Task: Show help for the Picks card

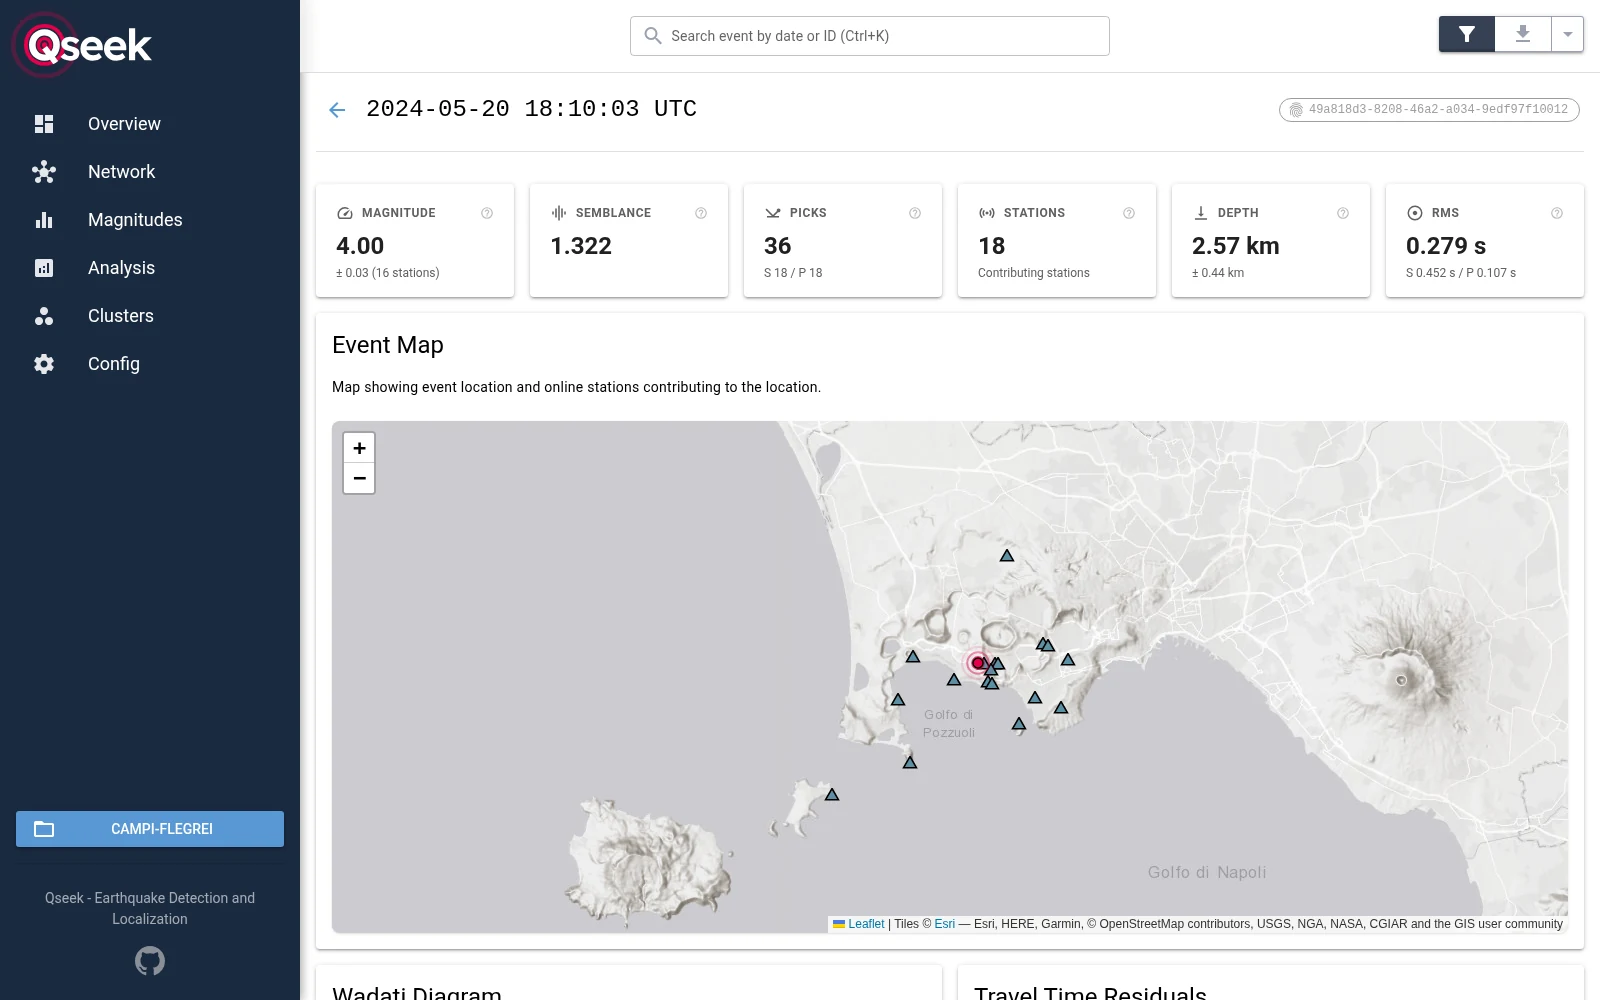Action: tap(915, 213)
